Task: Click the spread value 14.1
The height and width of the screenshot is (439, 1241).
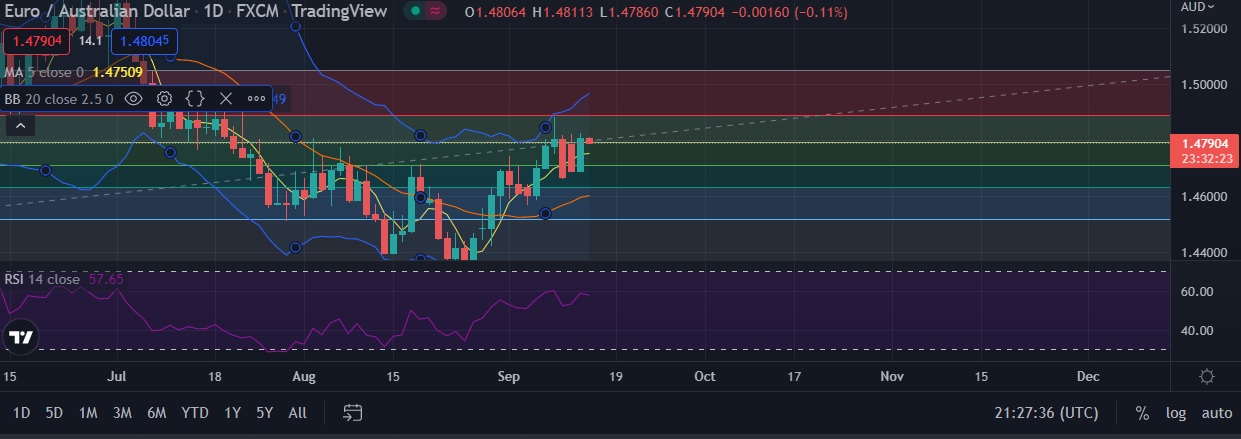Action: (x=90, y=42)
